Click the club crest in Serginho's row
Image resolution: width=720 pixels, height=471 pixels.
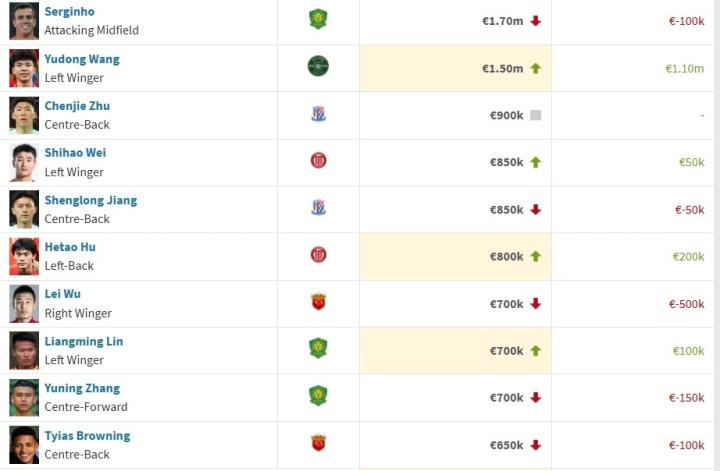click(318, 19)
